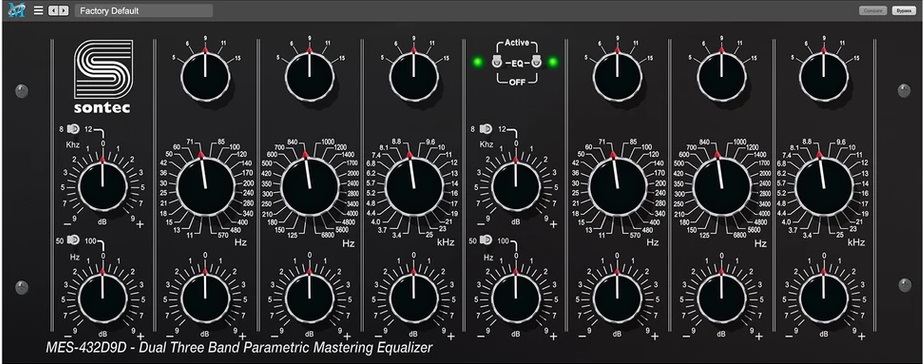Click the plugin logo icon at top-left
This screenshot has height=364, width=924.
[x=16, y=10]
